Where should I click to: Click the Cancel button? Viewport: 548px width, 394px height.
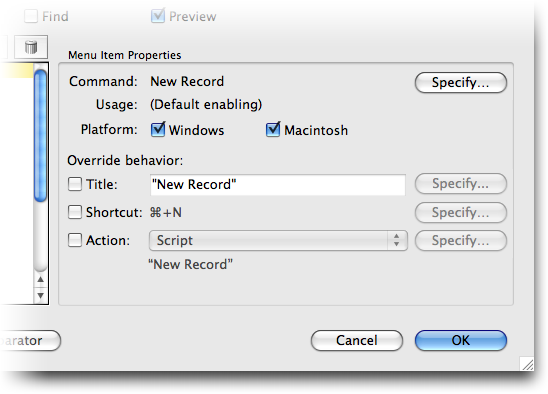point(357,341)
